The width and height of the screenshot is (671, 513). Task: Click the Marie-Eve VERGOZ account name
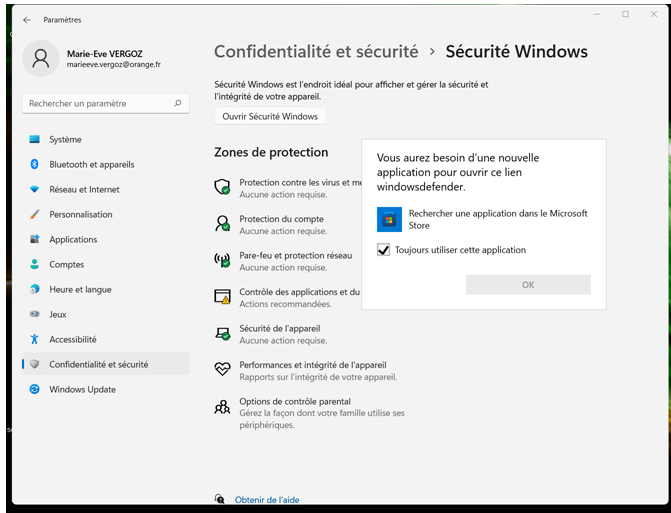104,53
